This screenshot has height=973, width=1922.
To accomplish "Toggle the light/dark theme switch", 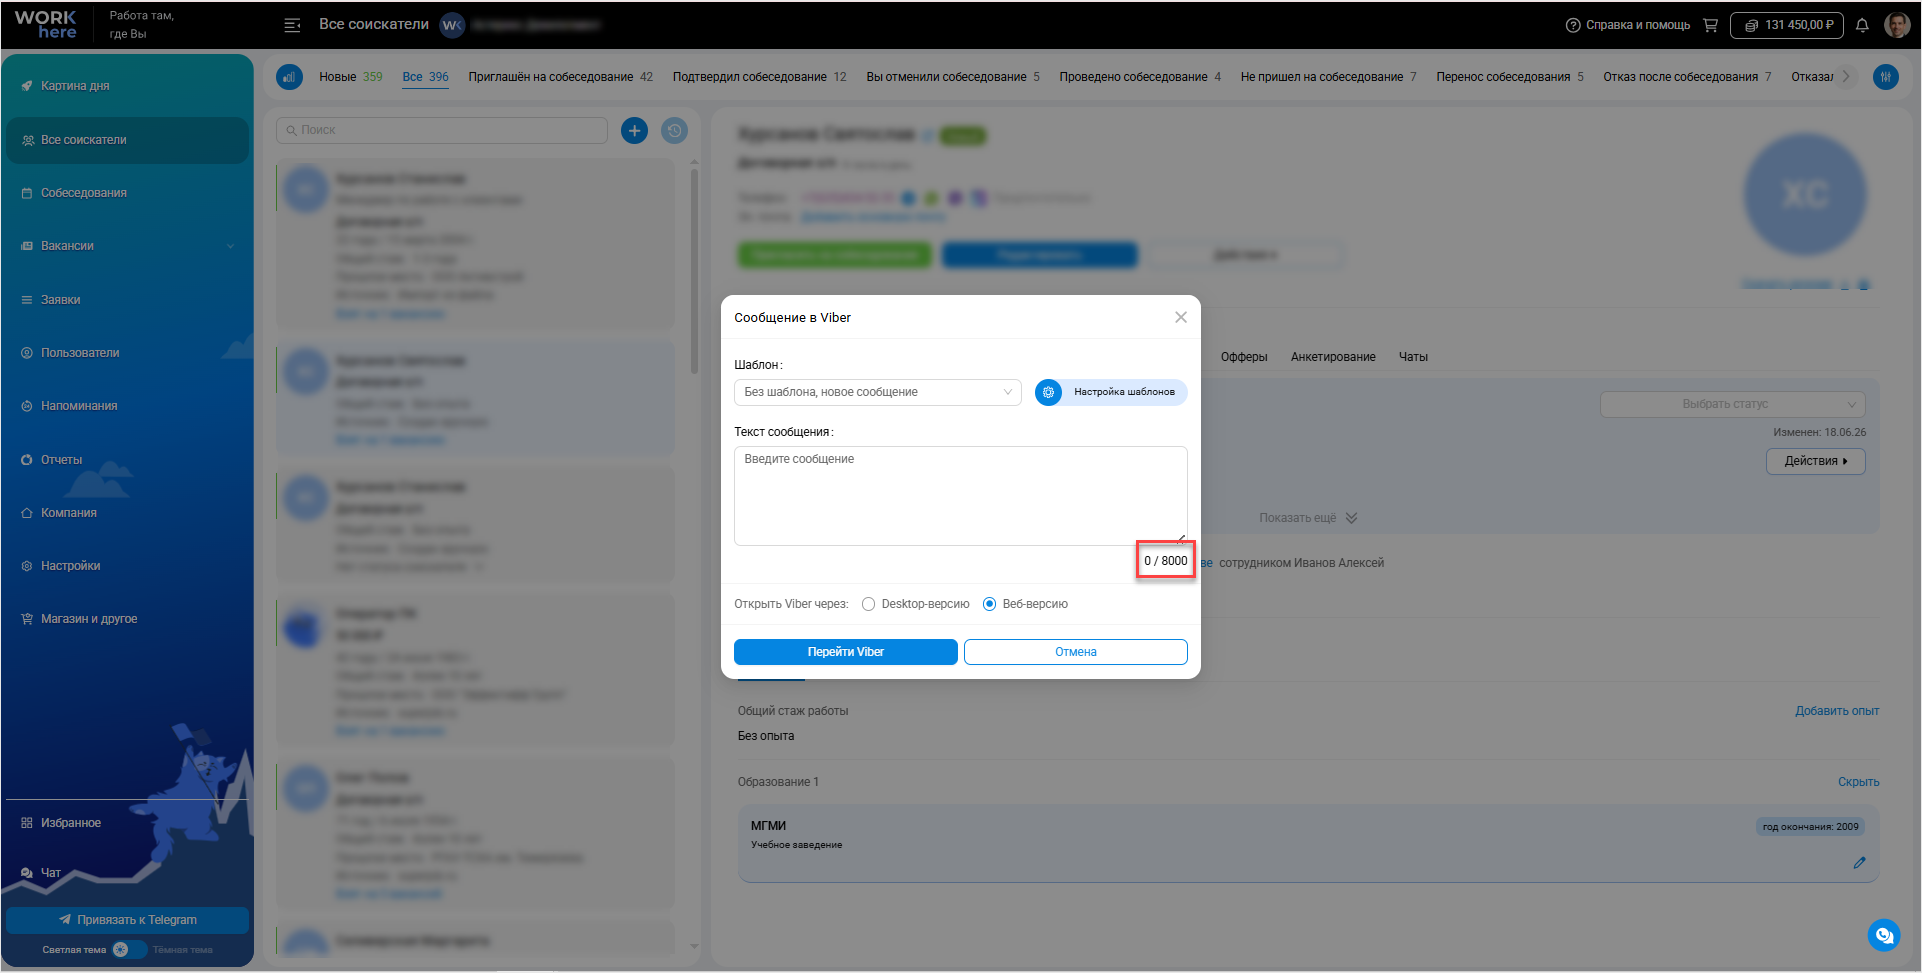I will coord(129,950).
